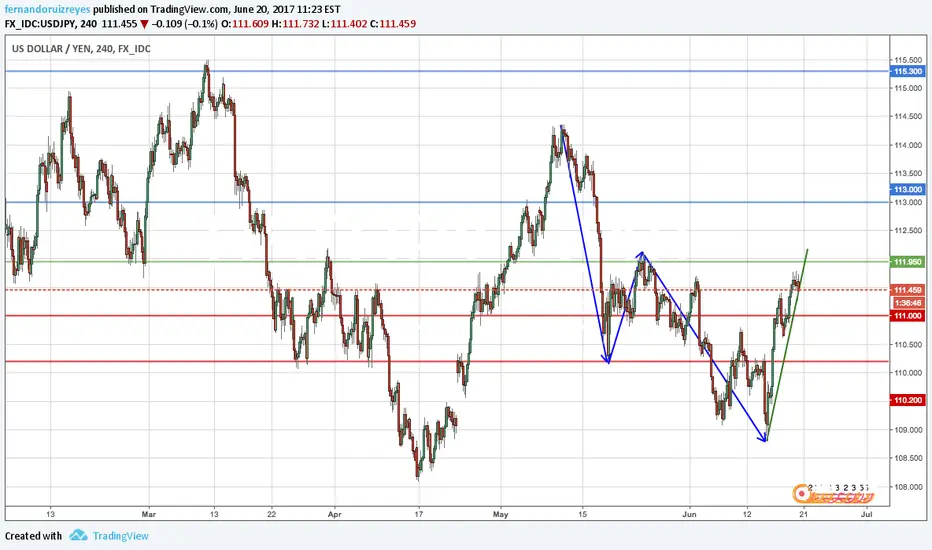Click 114.000 on the price axis
Image resolution: width=932 pixels, height=550 pixels.
(908, 145)
